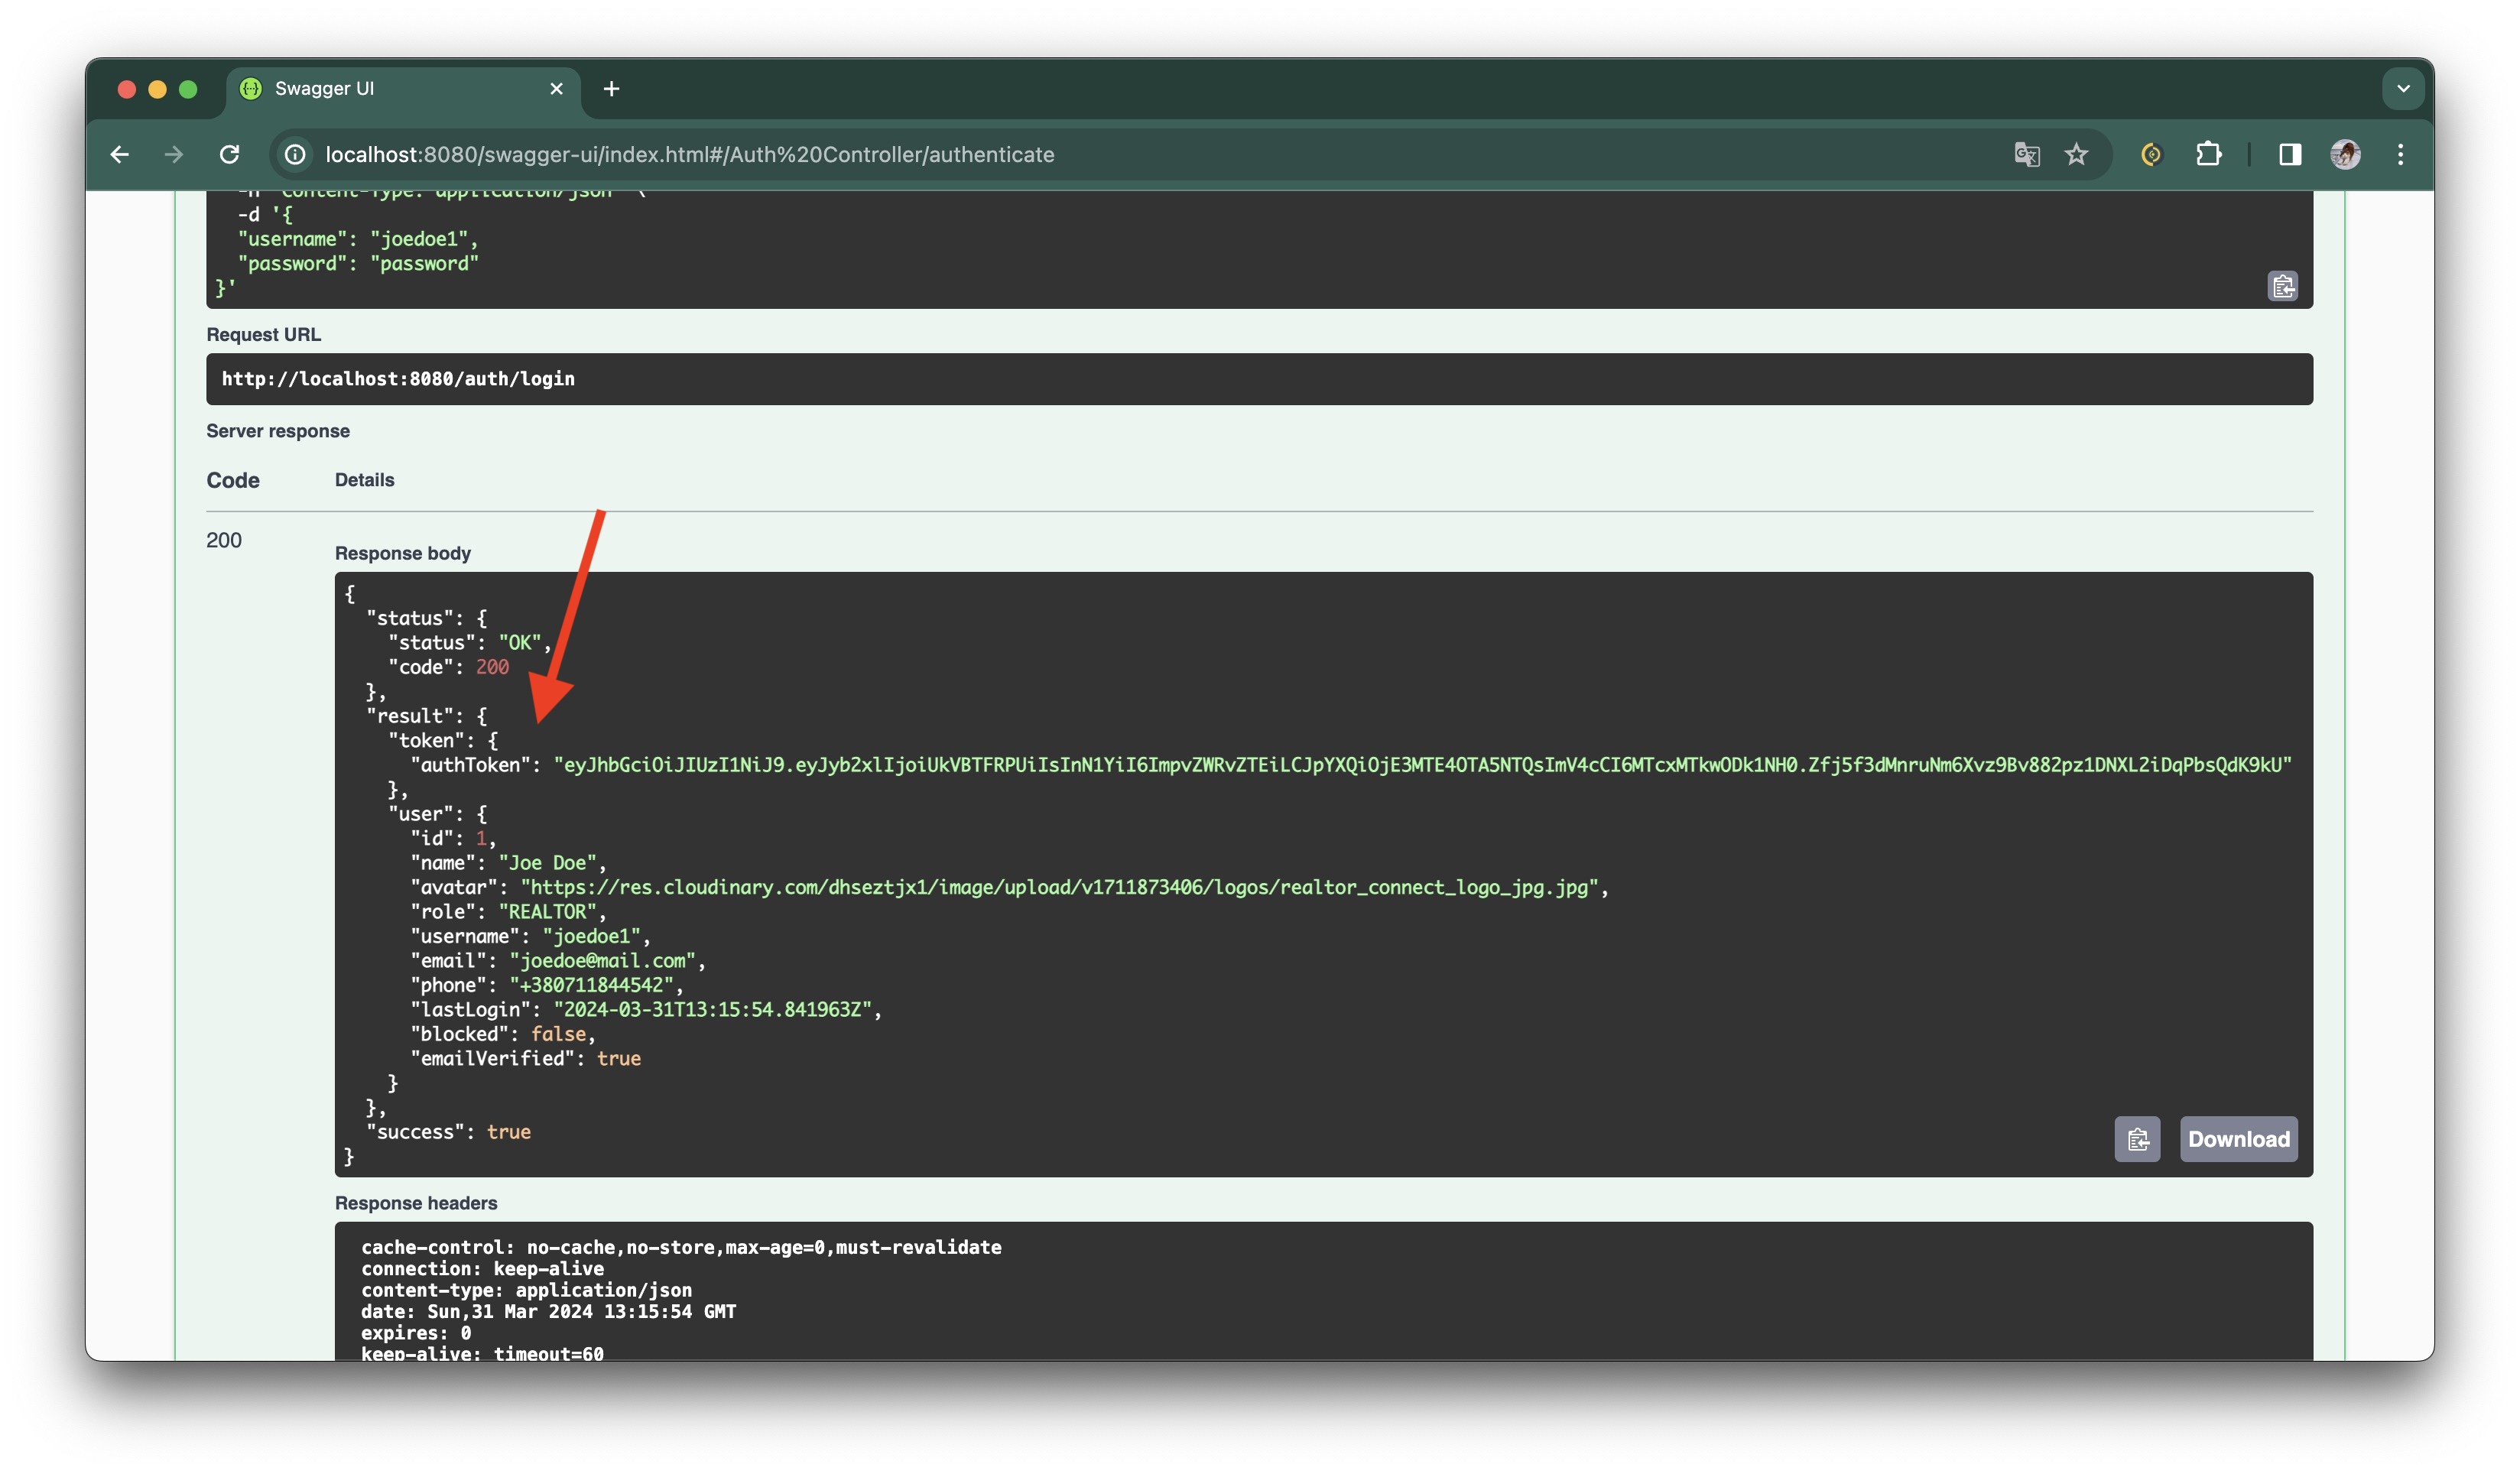Image resolution: width=2520 pixels, height=1474 pixels.
Task: Click the browser extensions puzzle icon
Action: 2207,154
